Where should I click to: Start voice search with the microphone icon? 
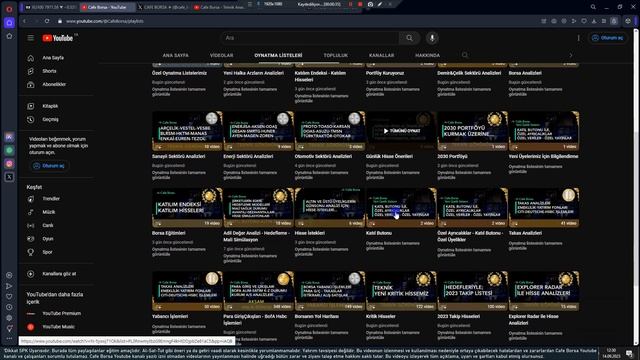(432, 38)
